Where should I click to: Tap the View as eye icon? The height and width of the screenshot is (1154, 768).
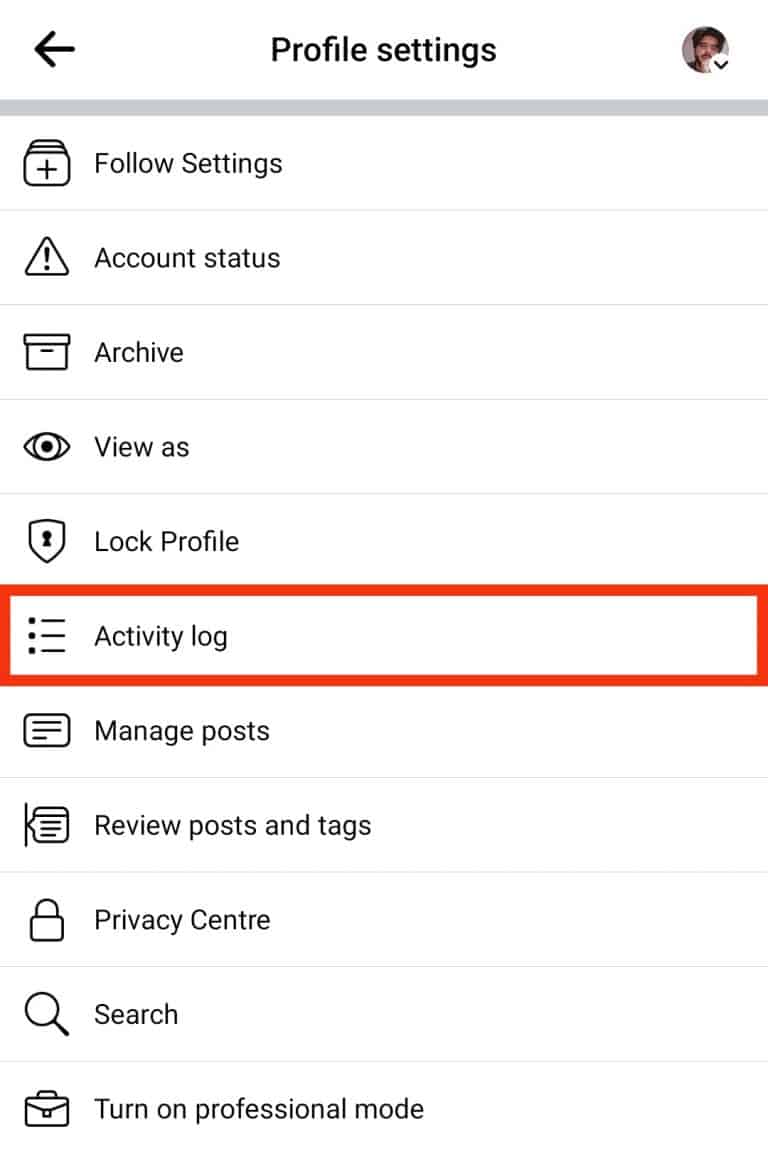46,447
